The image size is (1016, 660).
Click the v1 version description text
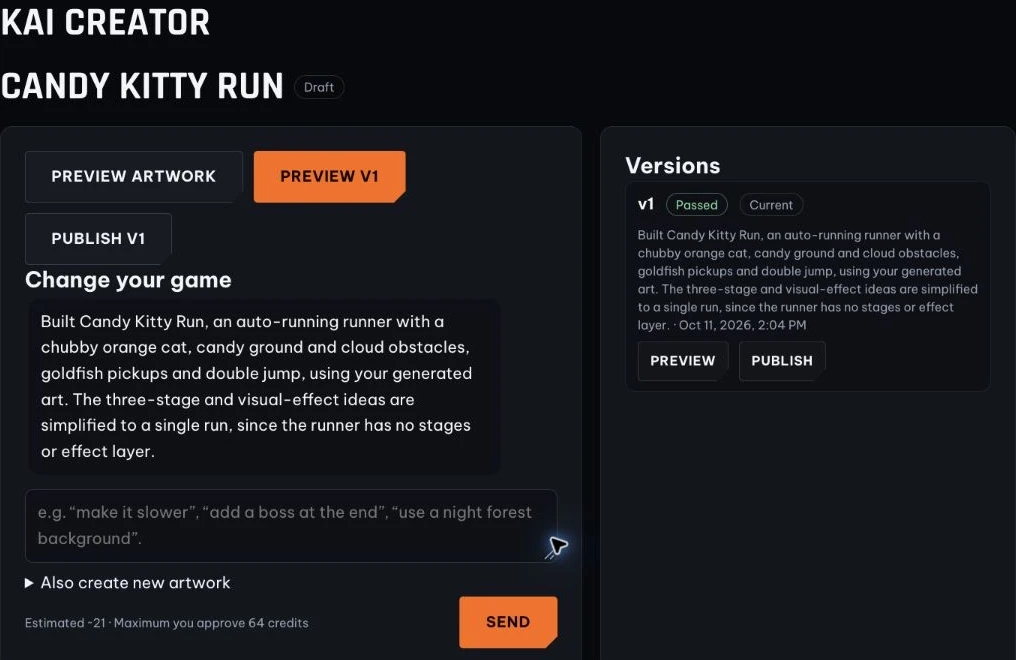pyautogui.click(x=807, y=280)
